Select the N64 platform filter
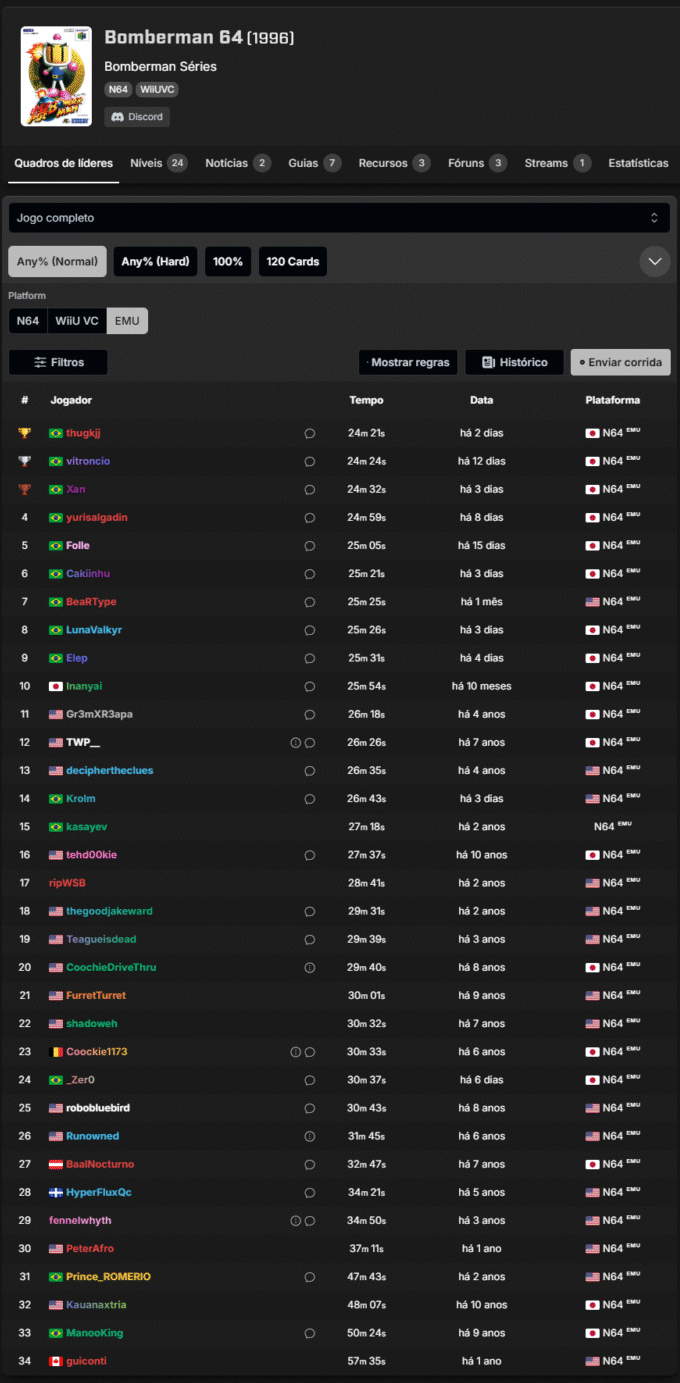The width and height of the screenshot is (680, 1383). click(28, 320)
